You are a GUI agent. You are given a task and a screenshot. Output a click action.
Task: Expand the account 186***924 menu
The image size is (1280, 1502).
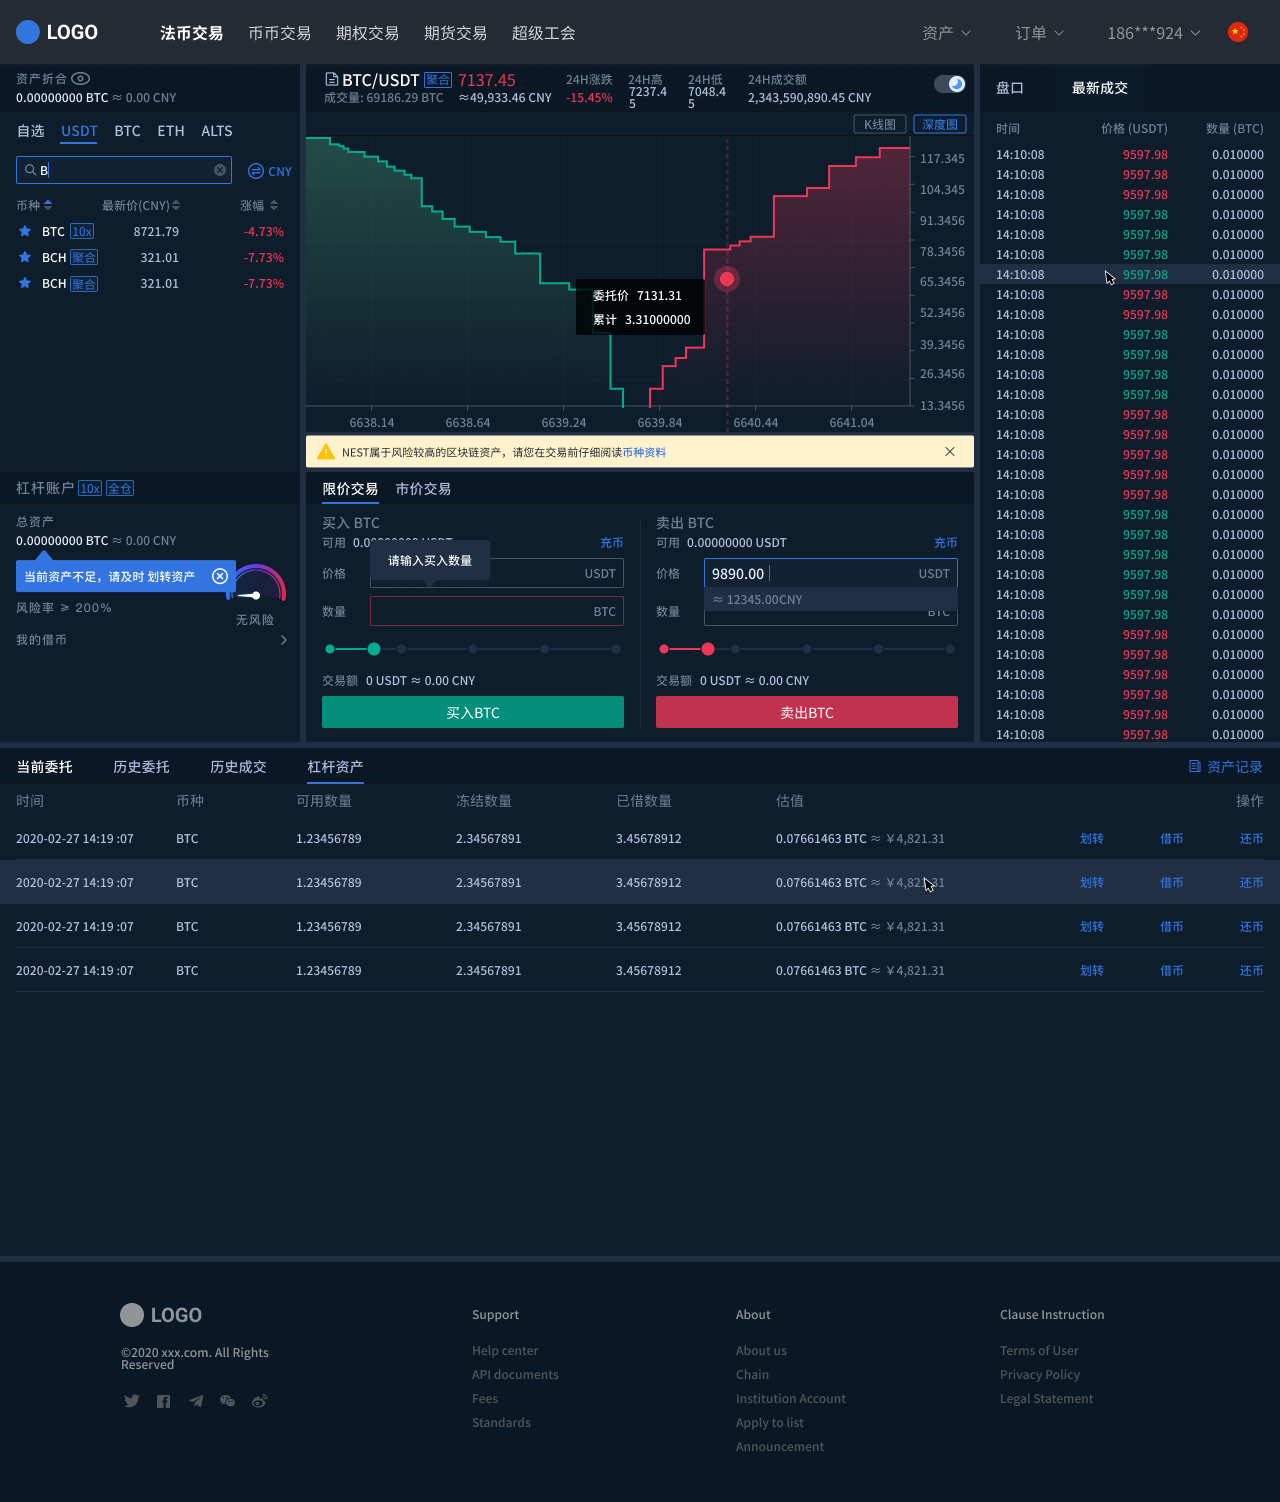1153,33
